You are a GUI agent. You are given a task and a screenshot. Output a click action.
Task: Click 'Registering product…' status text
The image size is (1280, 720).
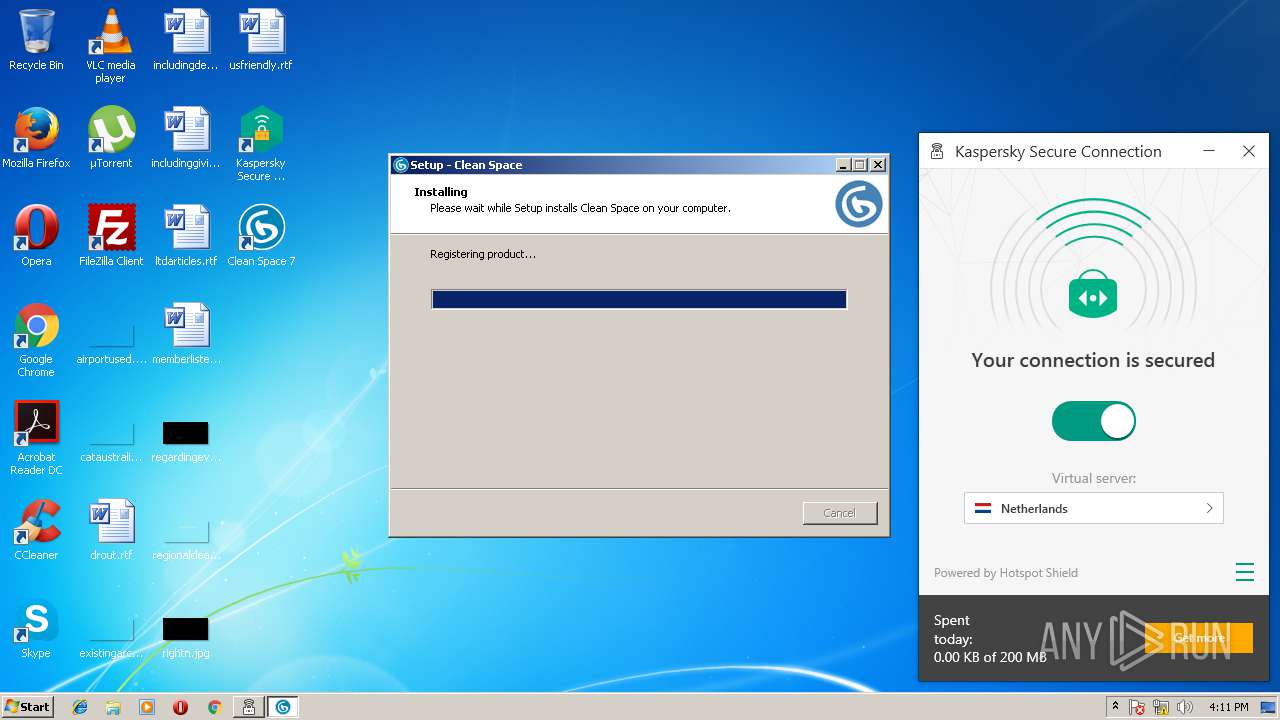(483, 254)
